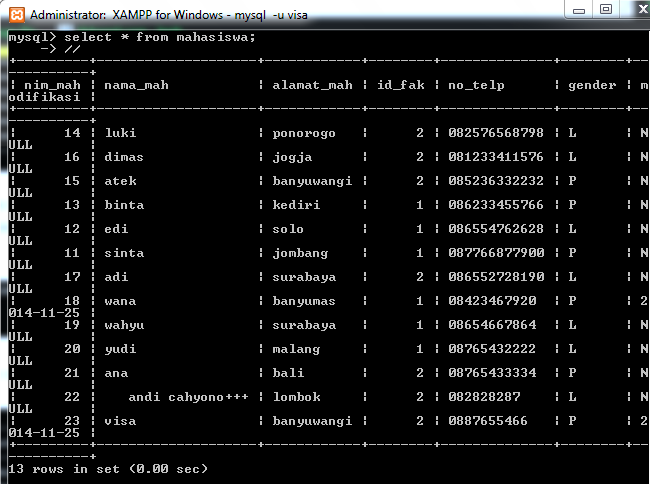Click the 'gender' column header
Image resolution: width=650 pixels, height=484 pixels.
tap(592, 85)
